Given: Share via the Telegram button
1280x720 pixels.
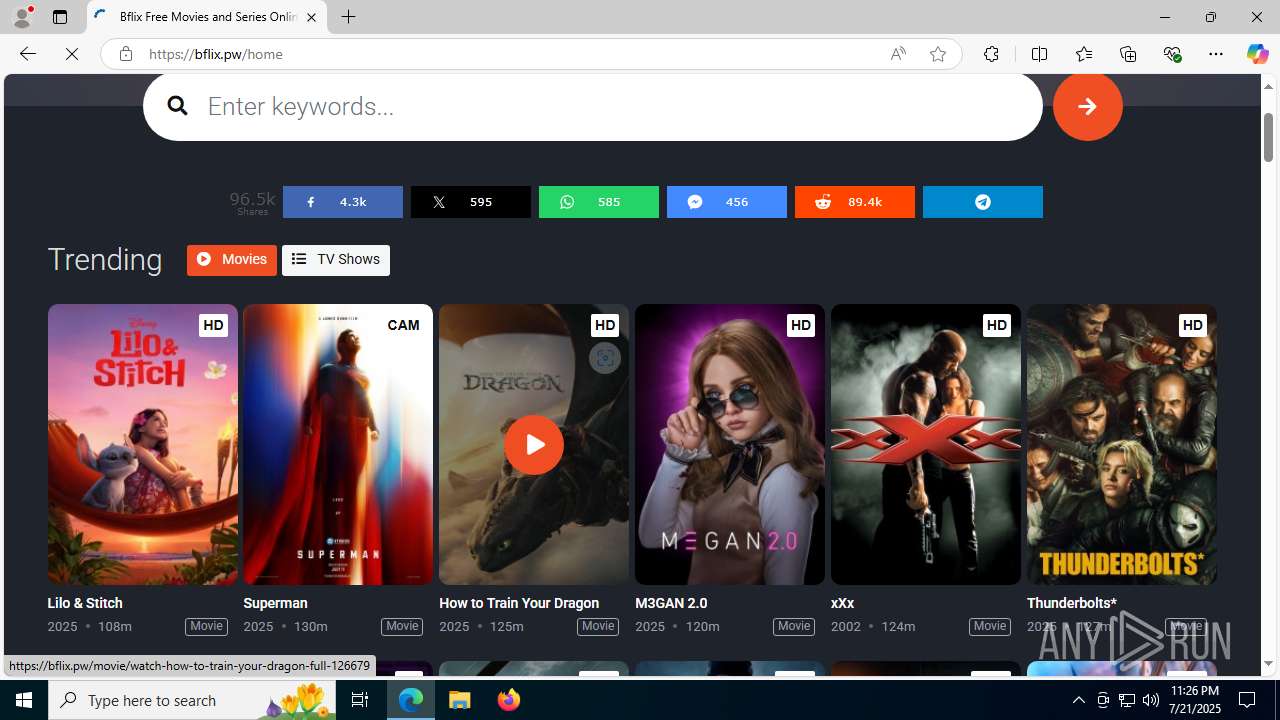Looking at the screenshot, I should 982,202.
